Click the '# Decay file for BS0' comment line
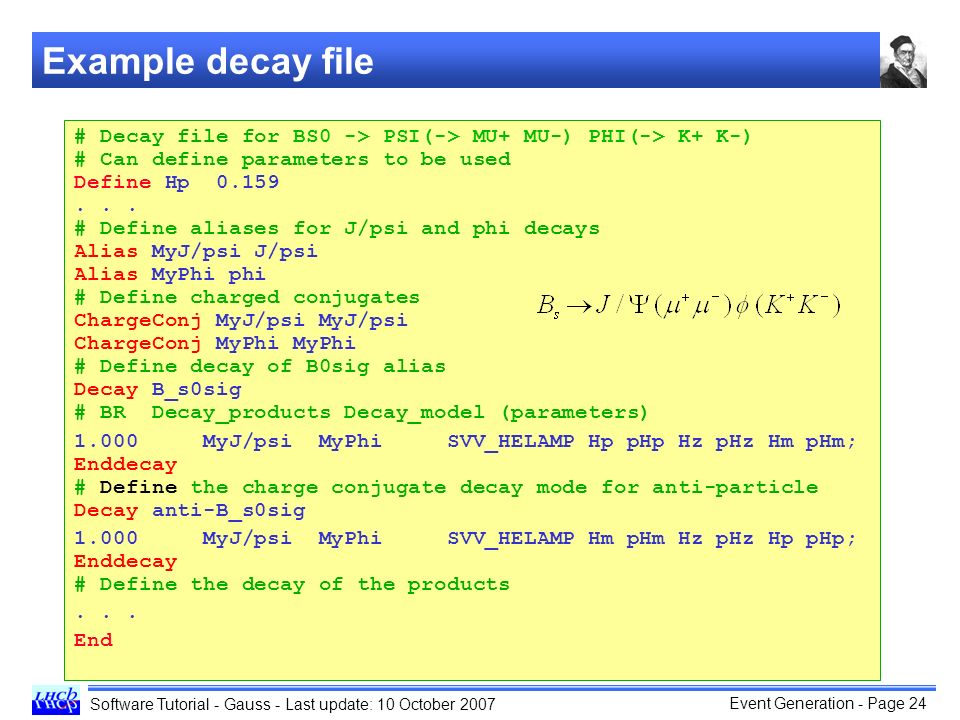The image size is (960, 720). tap(412, 136)
